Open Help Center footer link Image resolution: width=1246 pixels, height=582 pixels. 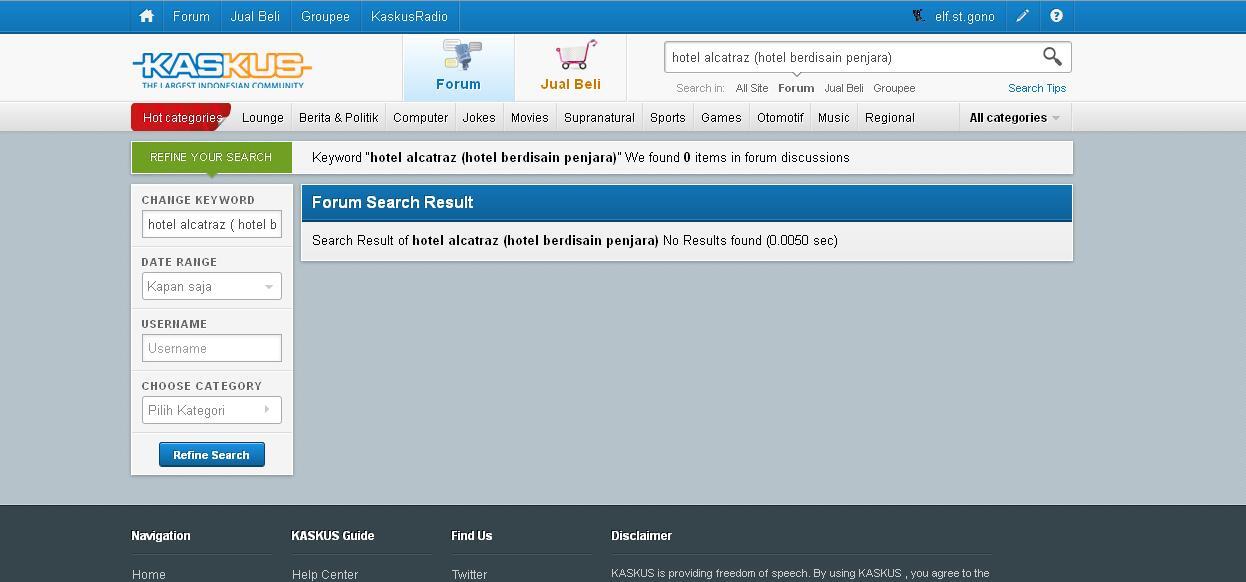[325, 574]
